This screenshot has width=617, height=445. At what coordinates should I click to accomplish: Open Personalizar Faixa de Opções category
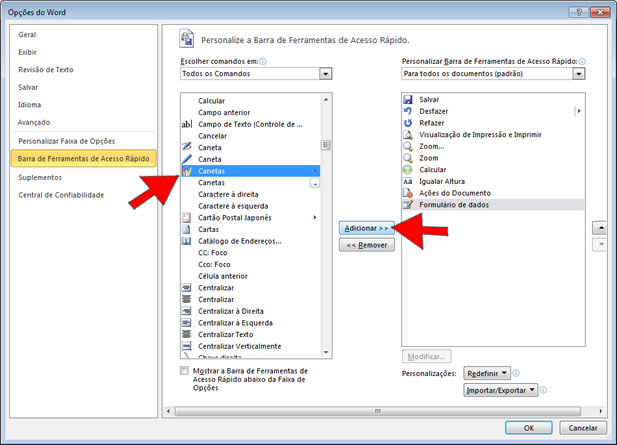pos(67,141)
